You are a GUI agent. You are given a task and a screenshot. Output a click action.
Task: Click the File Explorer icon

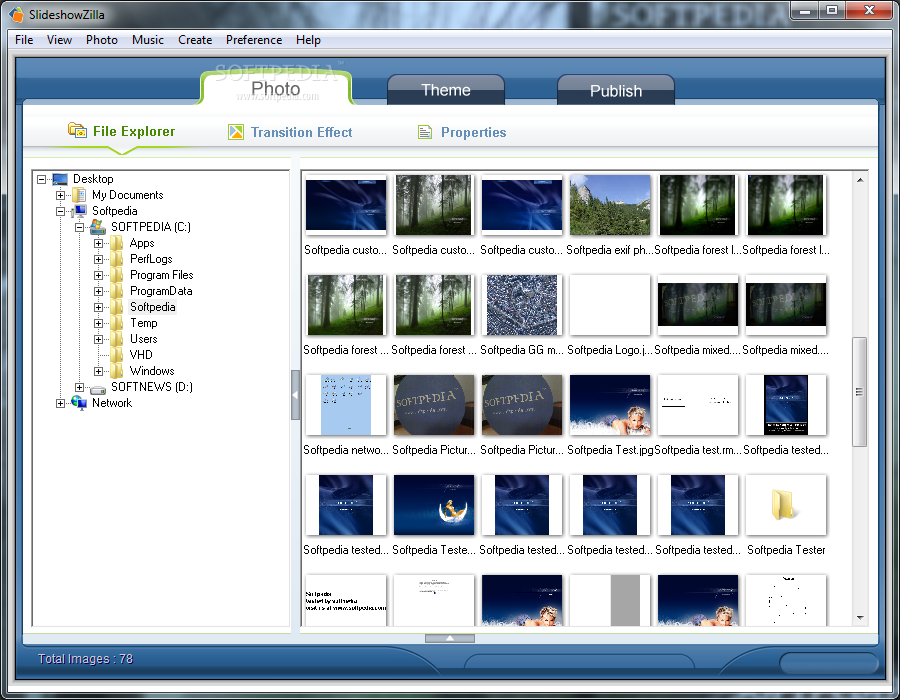[77, 131]
